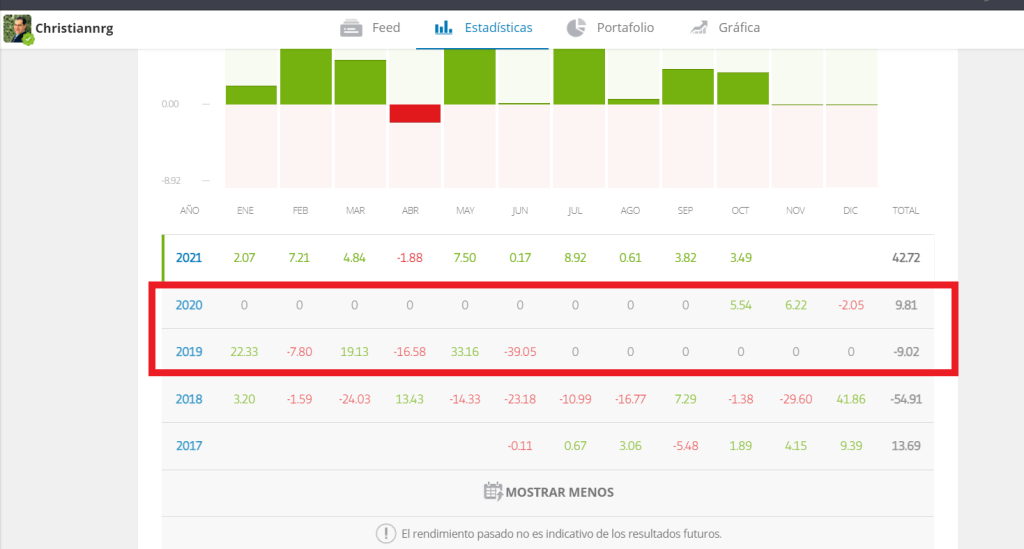Open the Feed tab
The height and width of the screenshot is (549, 1024).
click(385, 28)
